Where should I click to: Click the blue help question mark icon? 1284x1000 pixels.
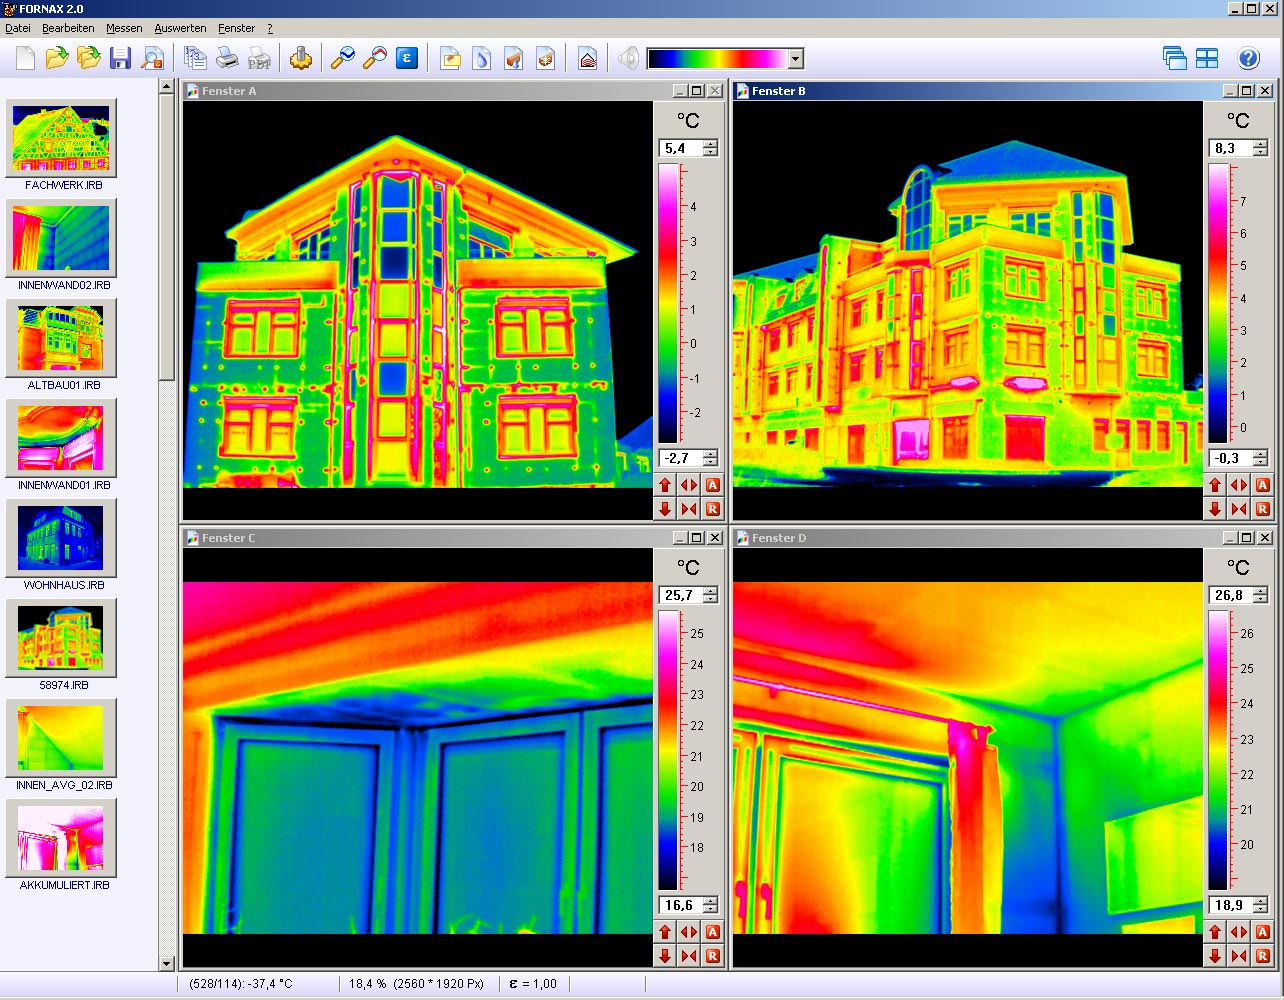1248,59
